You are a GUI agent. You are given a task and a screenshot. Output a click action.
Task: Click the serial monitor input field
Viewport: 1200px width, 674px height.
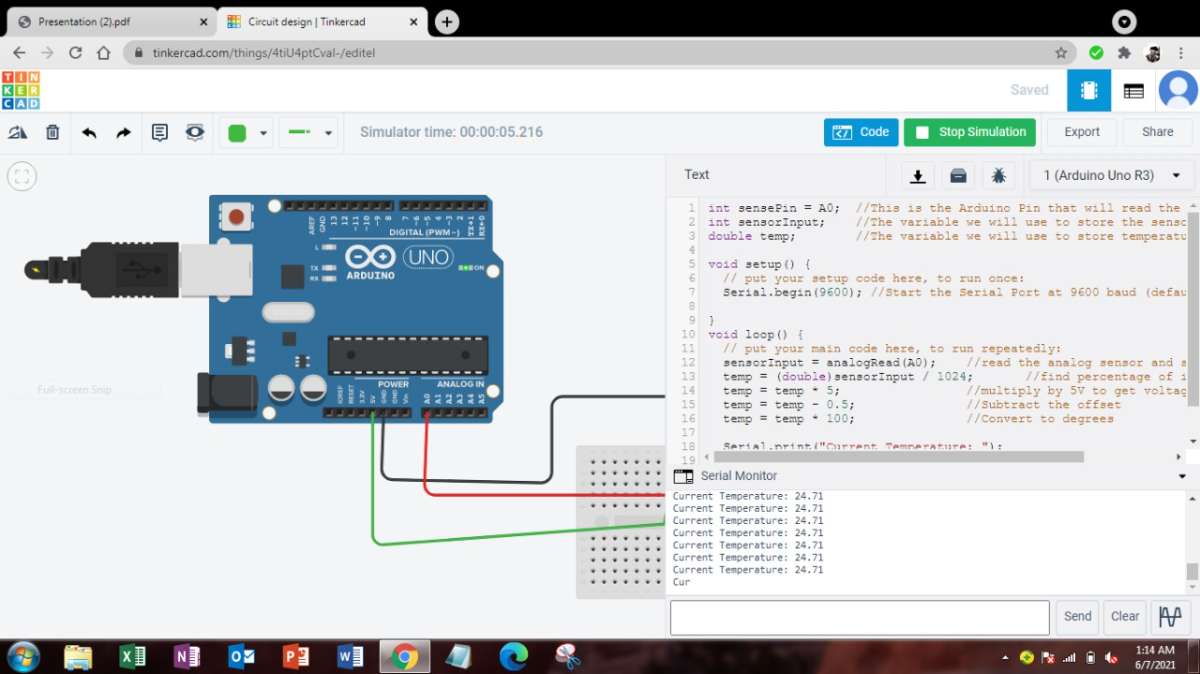click(x=859, y=617)
